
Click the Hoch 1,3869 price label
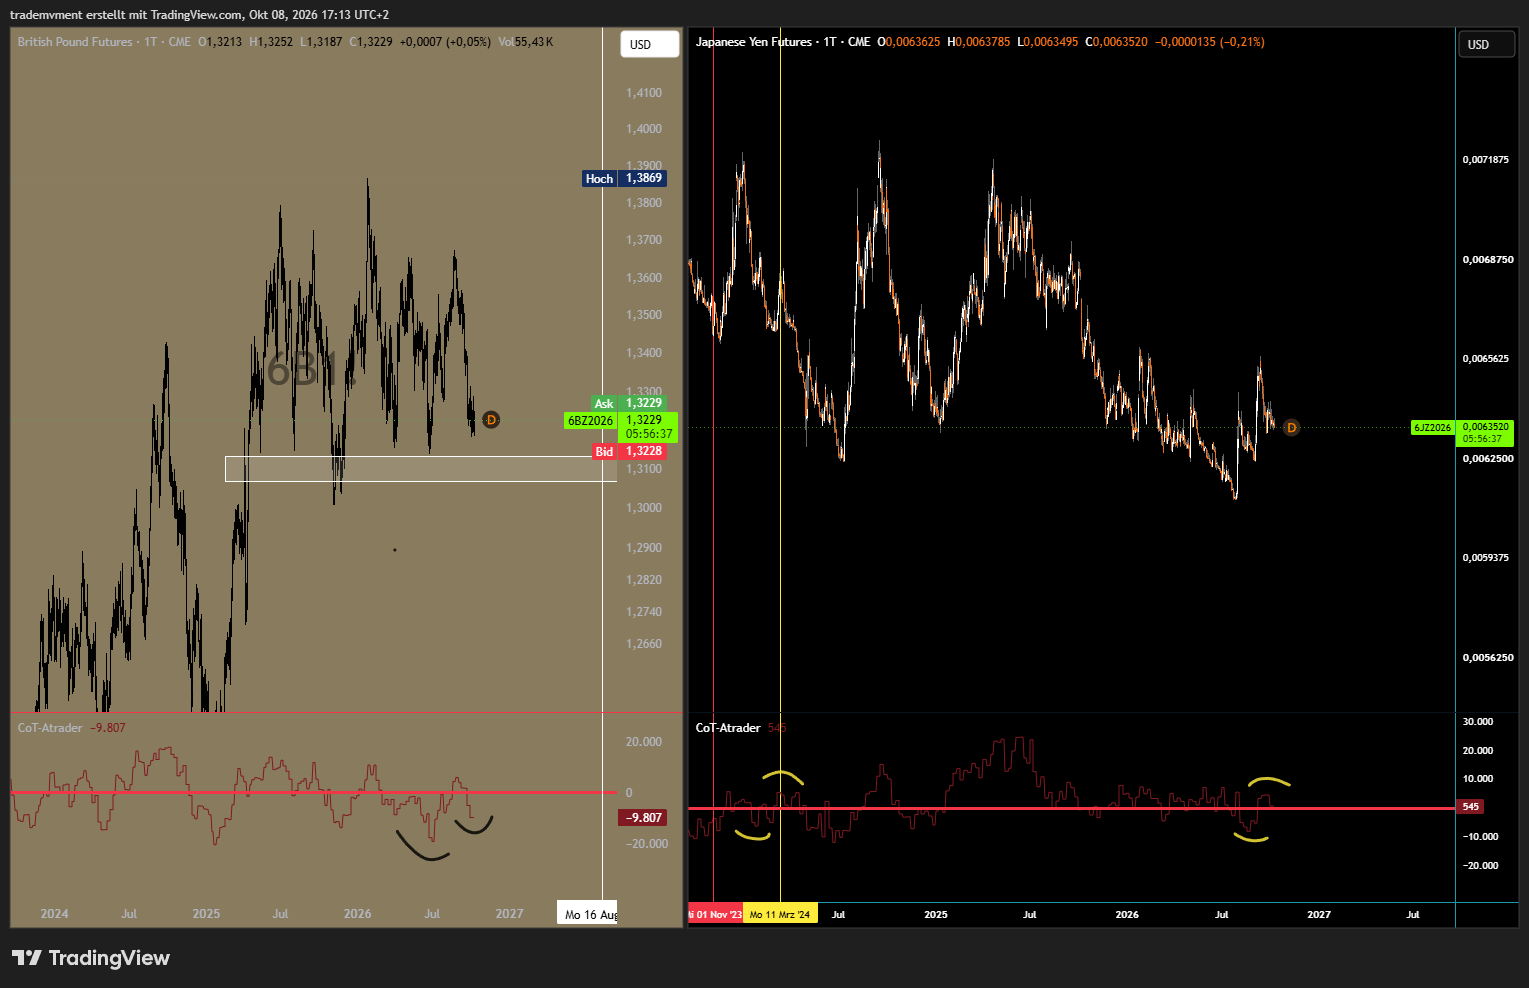(x=625, y=178)
